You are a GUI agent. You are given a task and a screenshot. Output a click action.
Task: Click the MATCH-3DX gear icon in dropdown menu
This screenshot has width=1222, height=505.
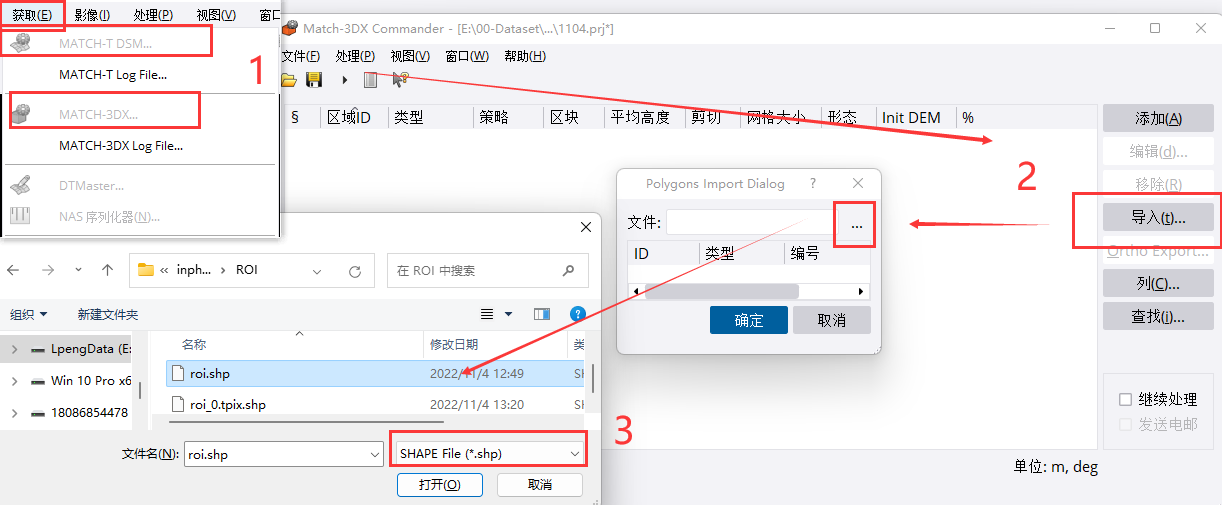[x=20, y=114]
